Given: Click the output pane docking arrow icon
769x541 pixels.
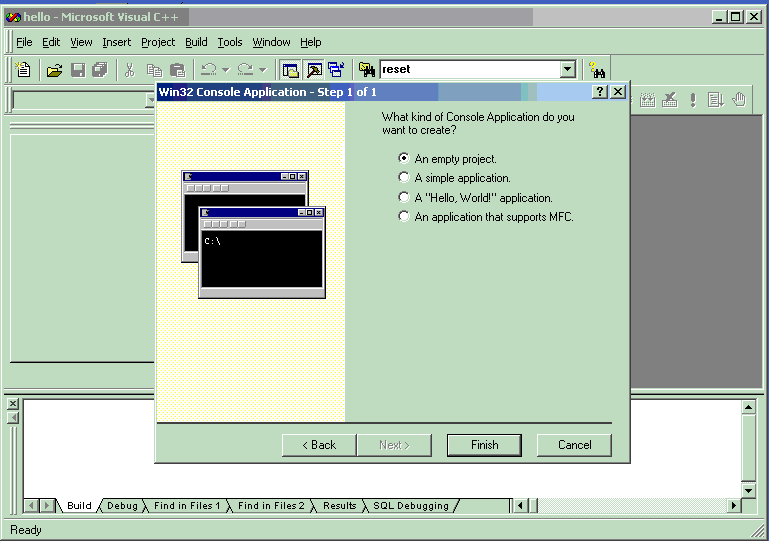Looking at the screenshot, I should 13,418.
